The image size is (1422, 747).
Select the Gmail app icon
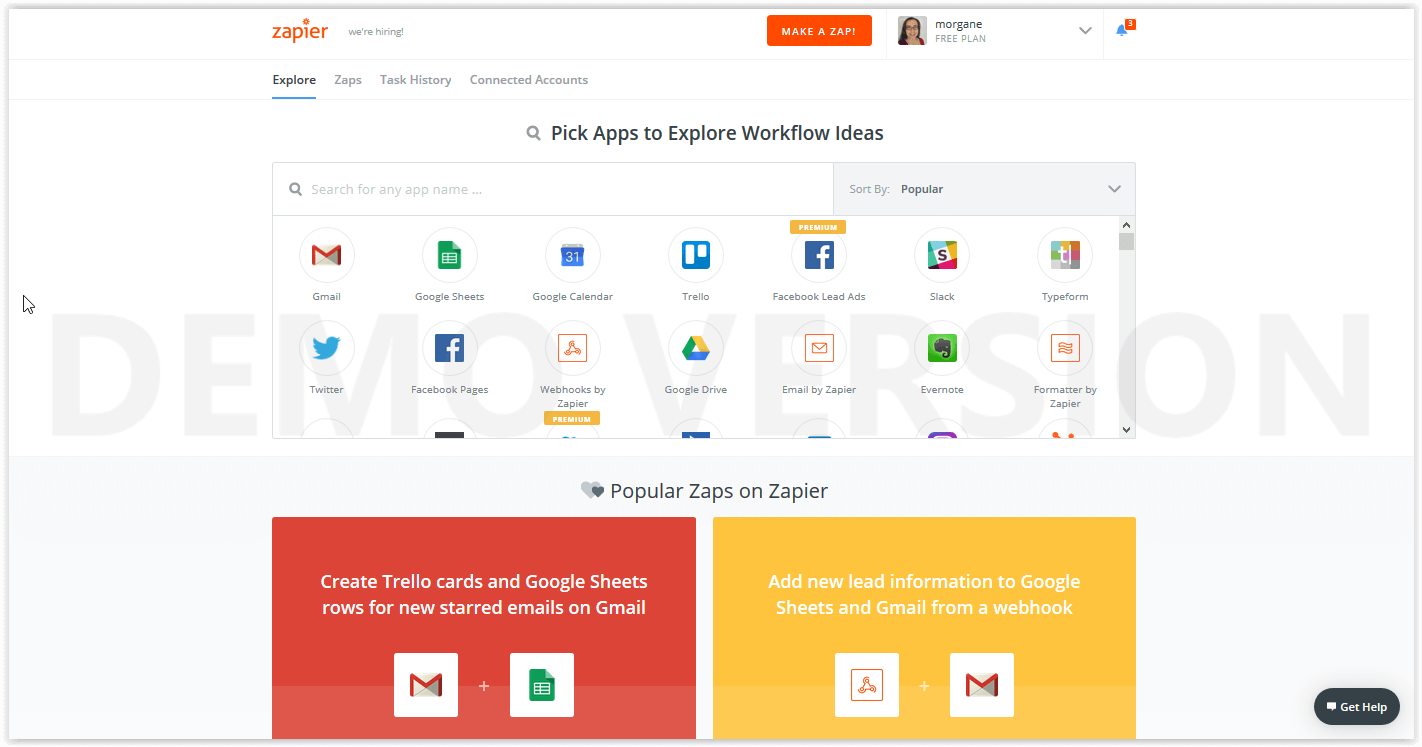(326, 256)
